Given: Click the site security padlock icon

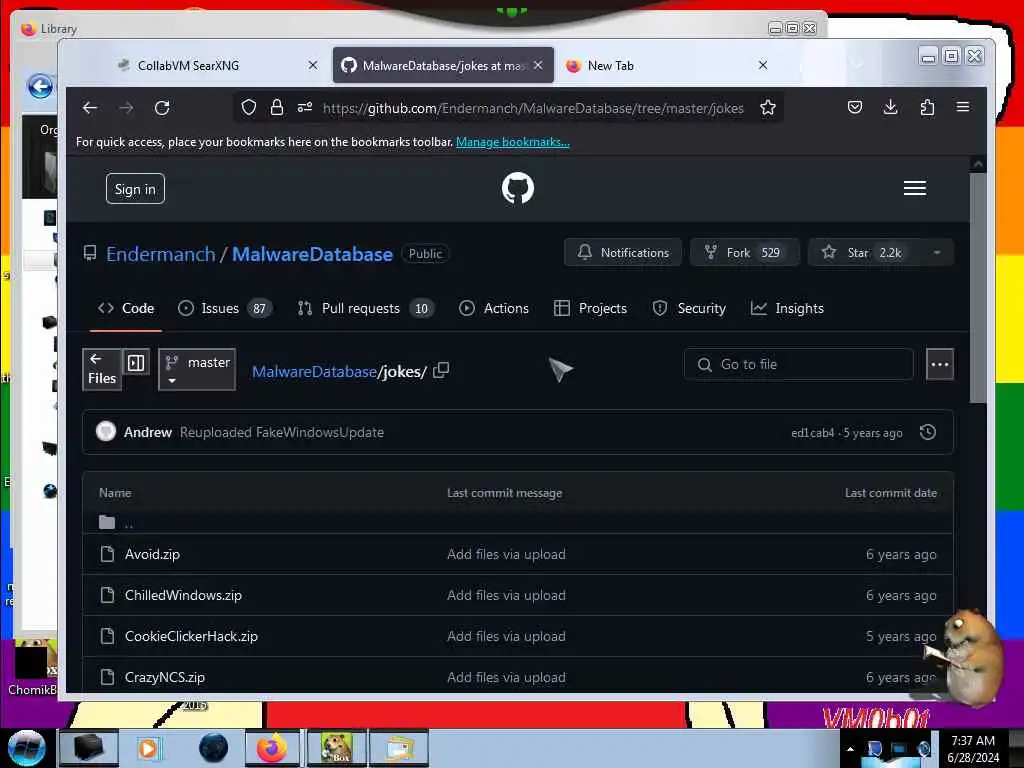Looking at the screenshot, I should click(x=277, y=108).
